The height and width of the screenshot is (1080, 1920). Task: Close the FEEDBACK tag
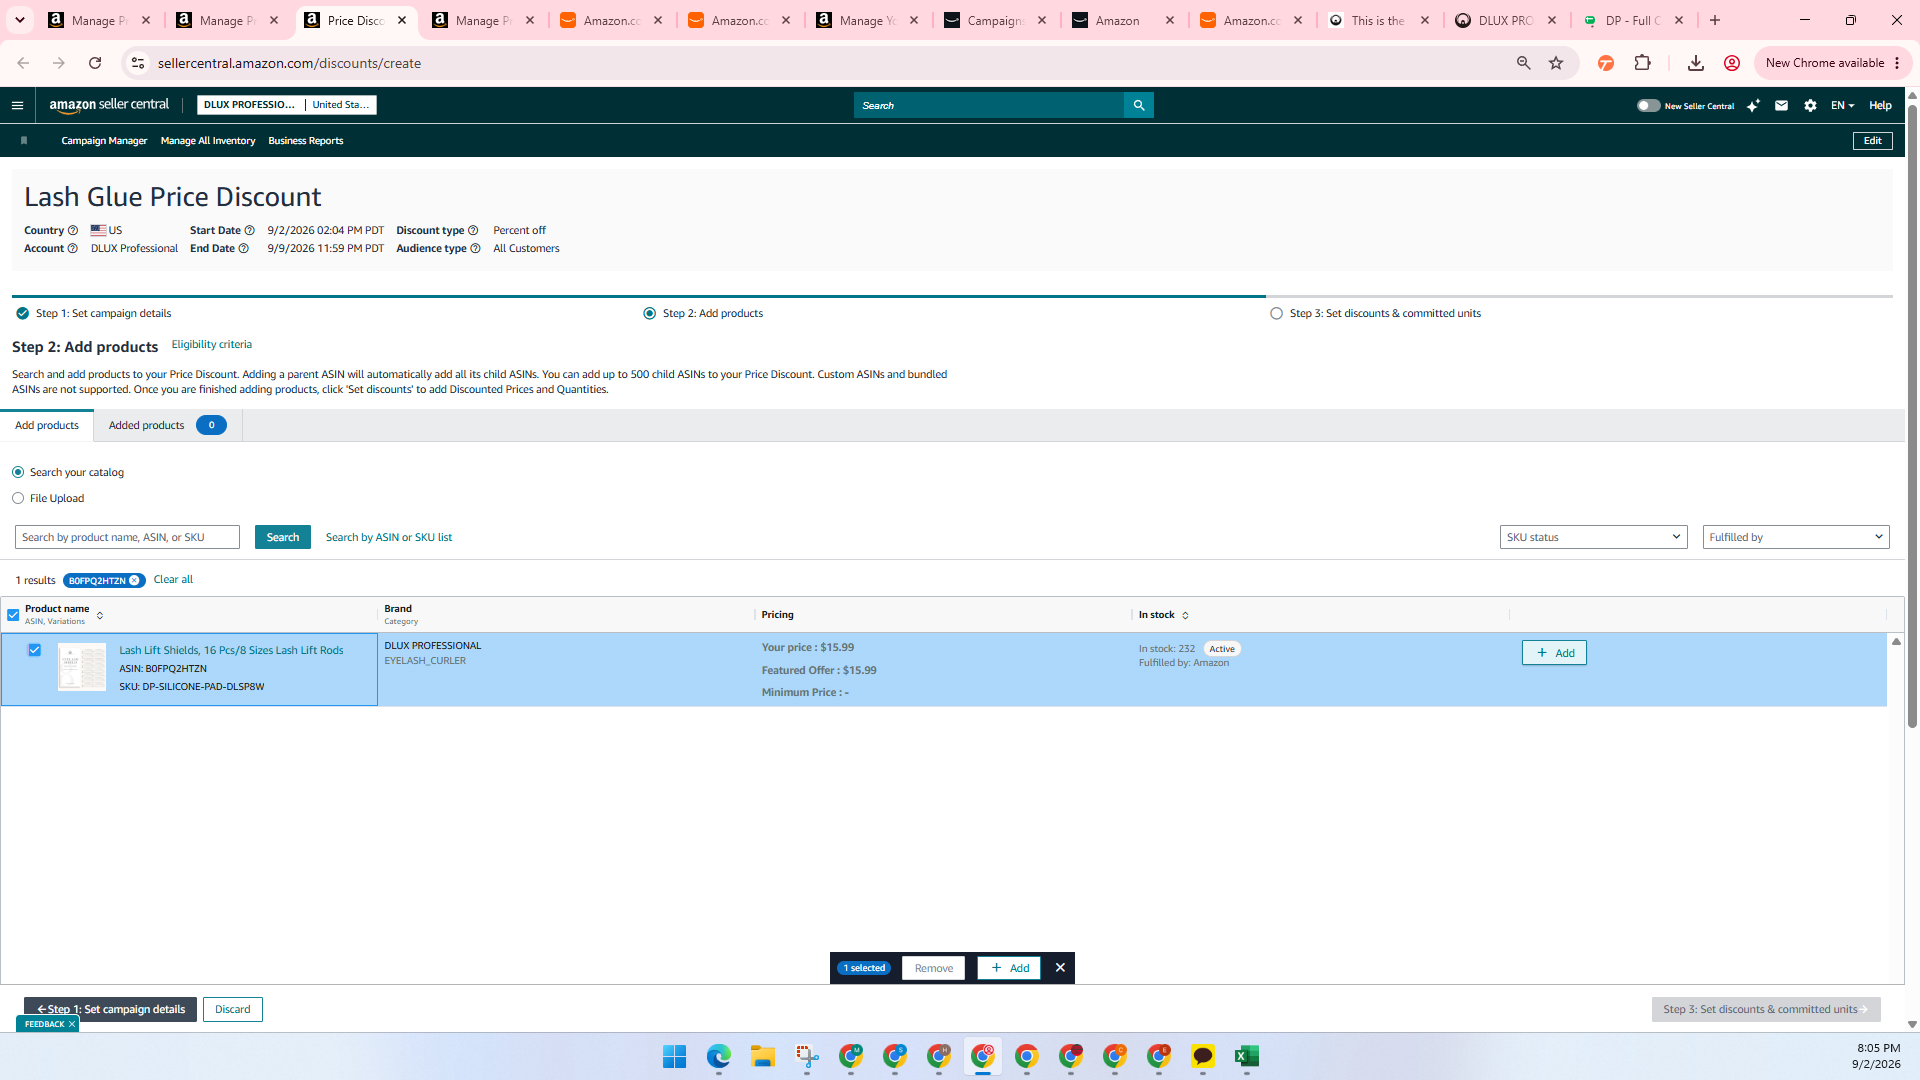[72, 1024]
